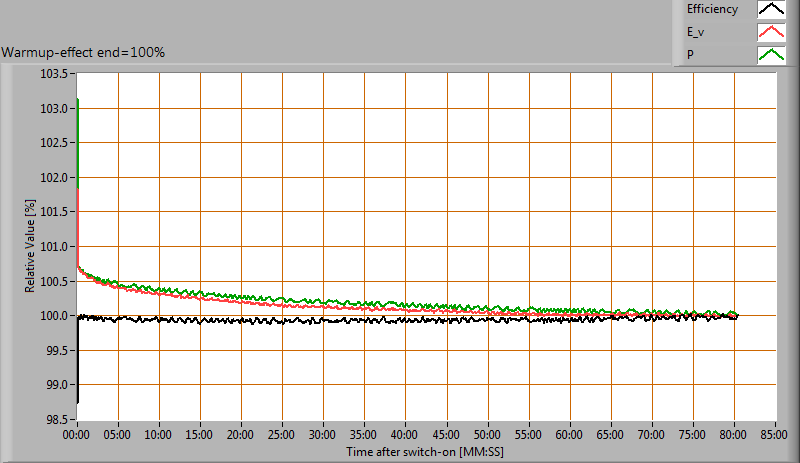Screen dimensions: 800x463
Task: Click the 40:00 tick label on X-axis
Action: 406,436
